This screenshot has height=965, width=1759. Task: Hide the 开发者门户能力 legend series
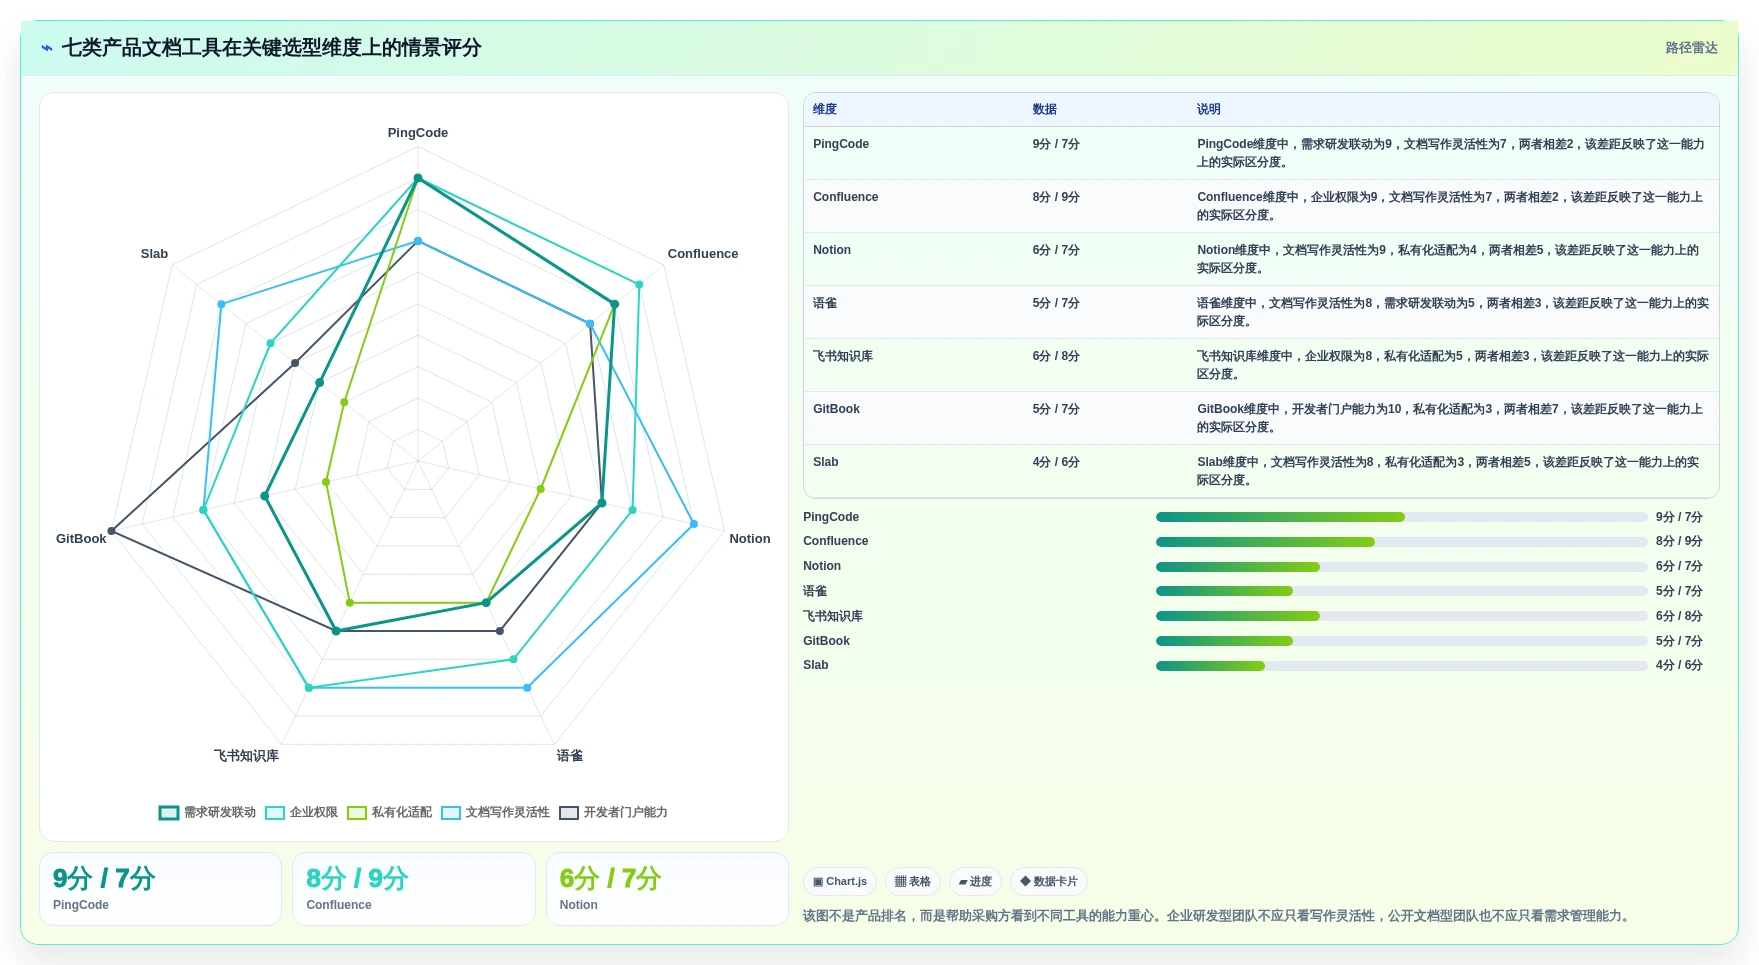click(x=614, y=812)
